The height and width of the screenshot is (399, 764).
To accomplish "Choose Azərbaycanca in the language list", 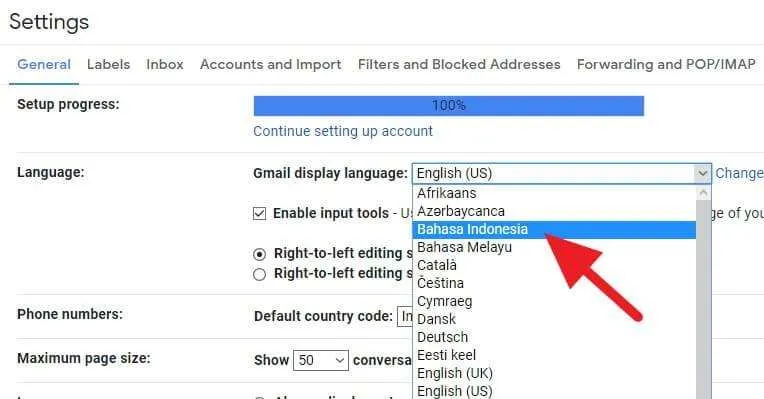I will coord(554,211).
